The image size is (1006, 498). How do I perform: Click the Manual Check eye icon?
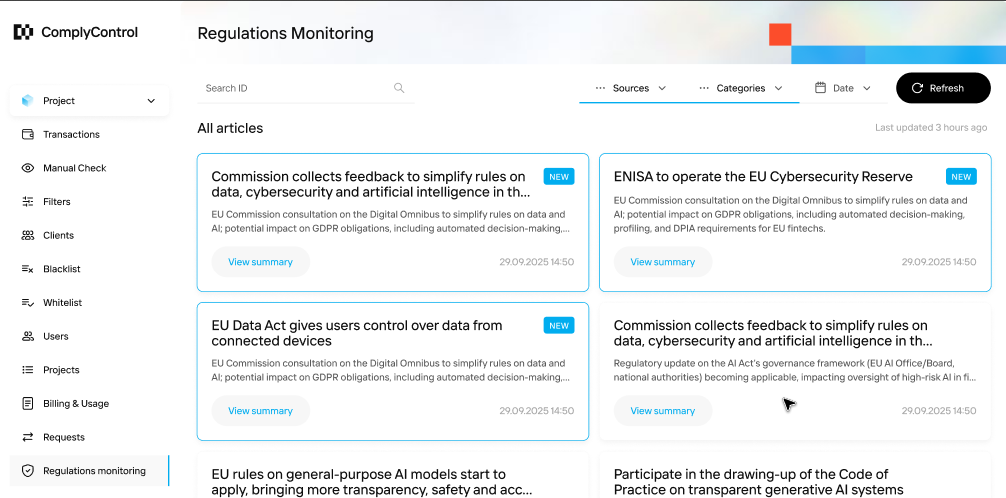pyautogui.click(x=28, y=168)
